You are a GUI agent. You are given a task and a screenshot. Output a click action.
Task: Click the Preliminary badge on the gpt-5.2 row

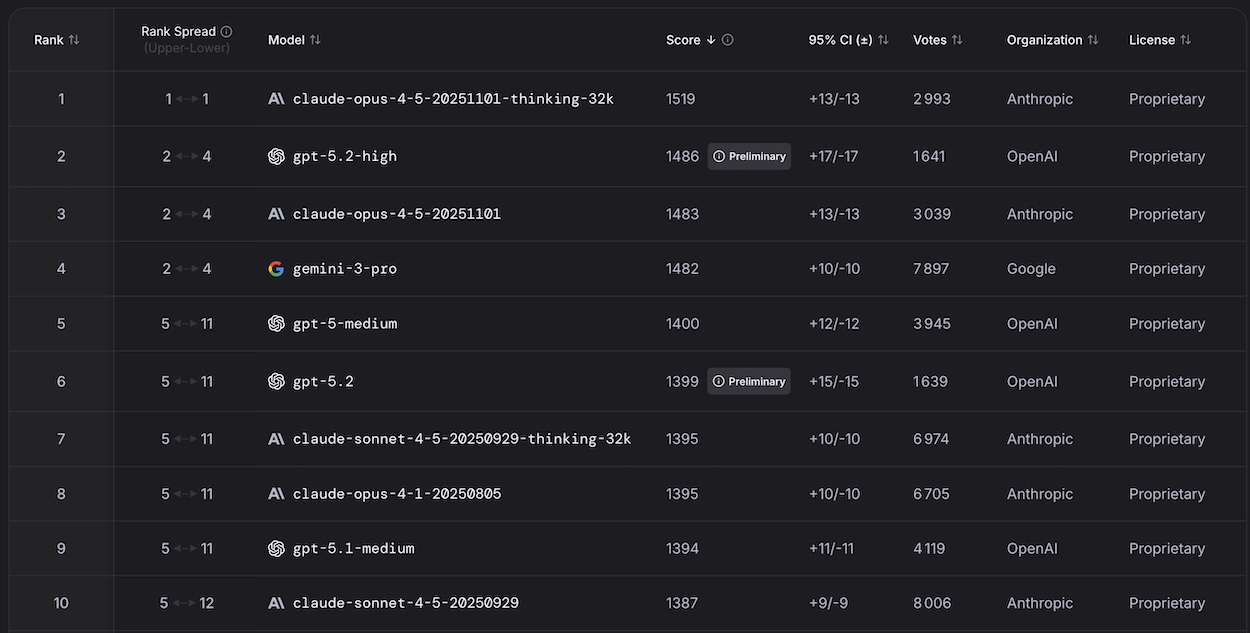pyautogui.click(x=749, y=382)
